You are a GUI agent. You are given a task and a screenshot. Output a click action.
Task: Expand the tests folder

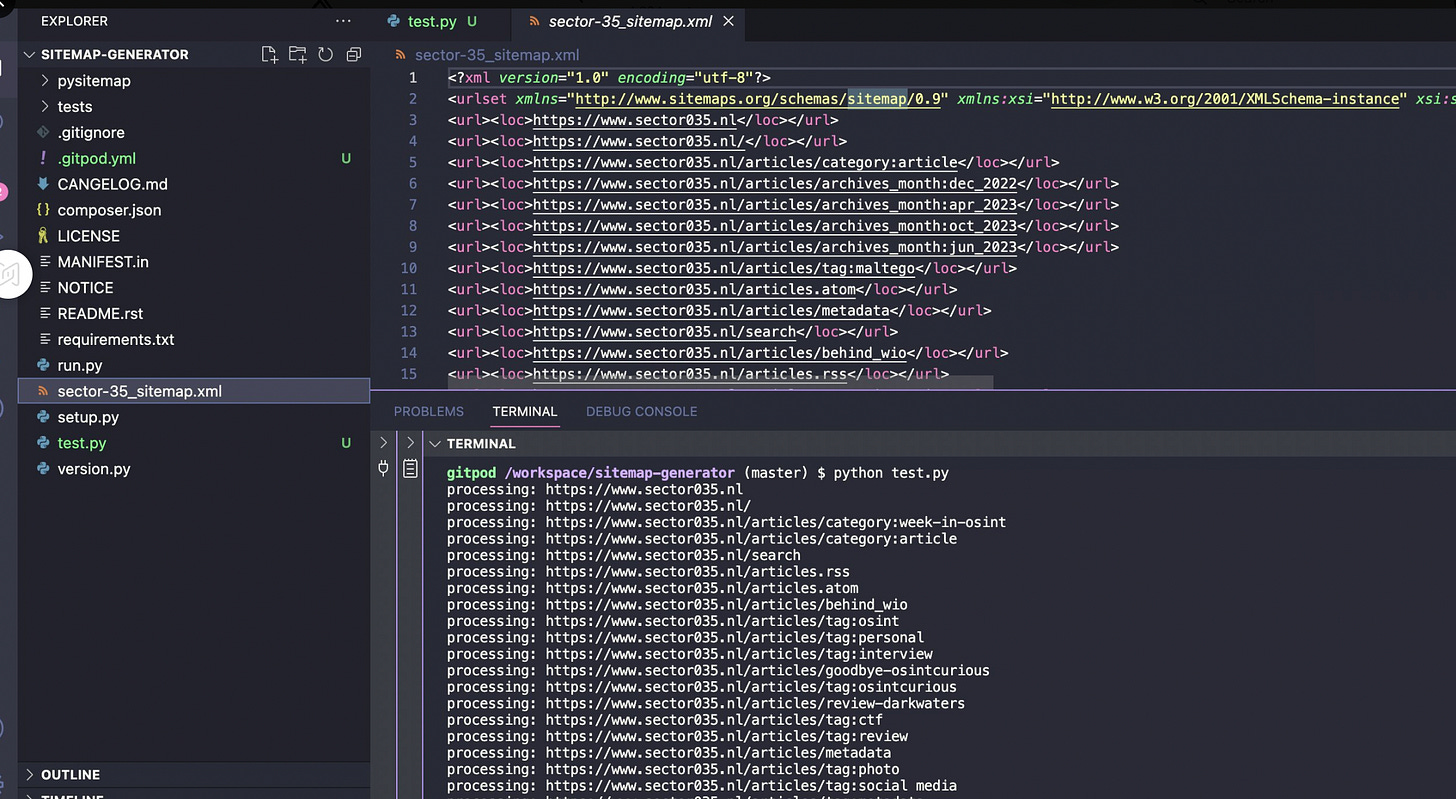74,107
